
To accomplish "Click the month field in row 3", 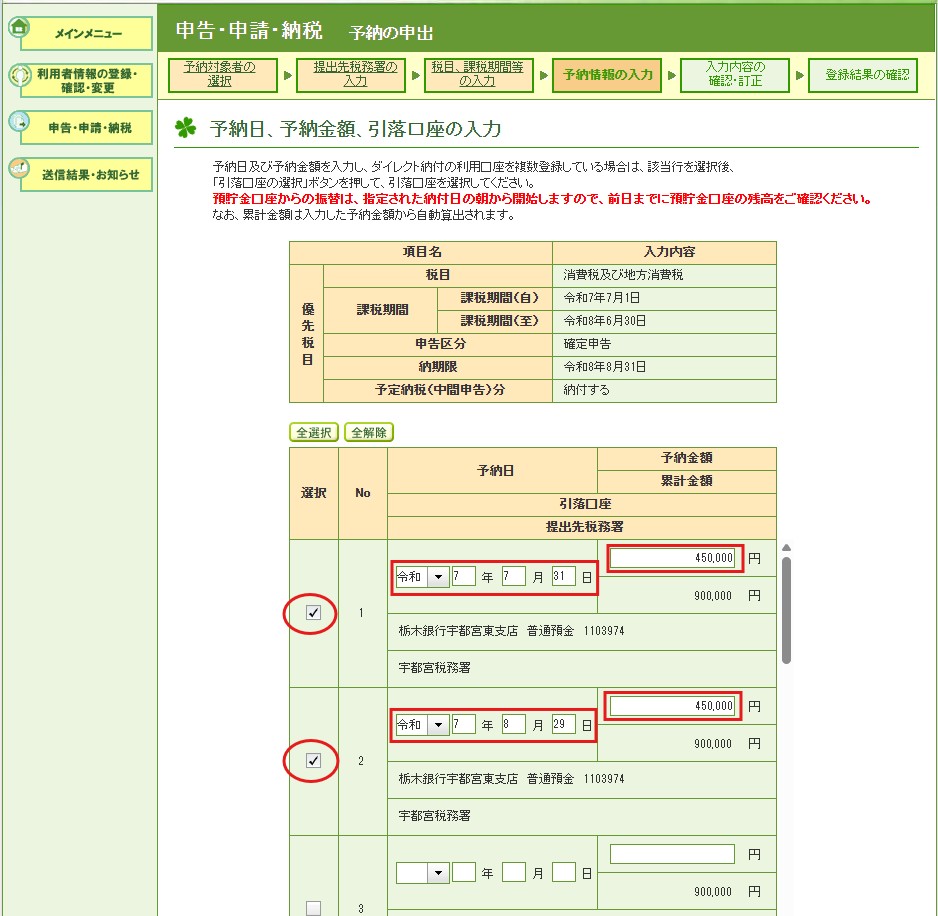I will tap(513, 872).
